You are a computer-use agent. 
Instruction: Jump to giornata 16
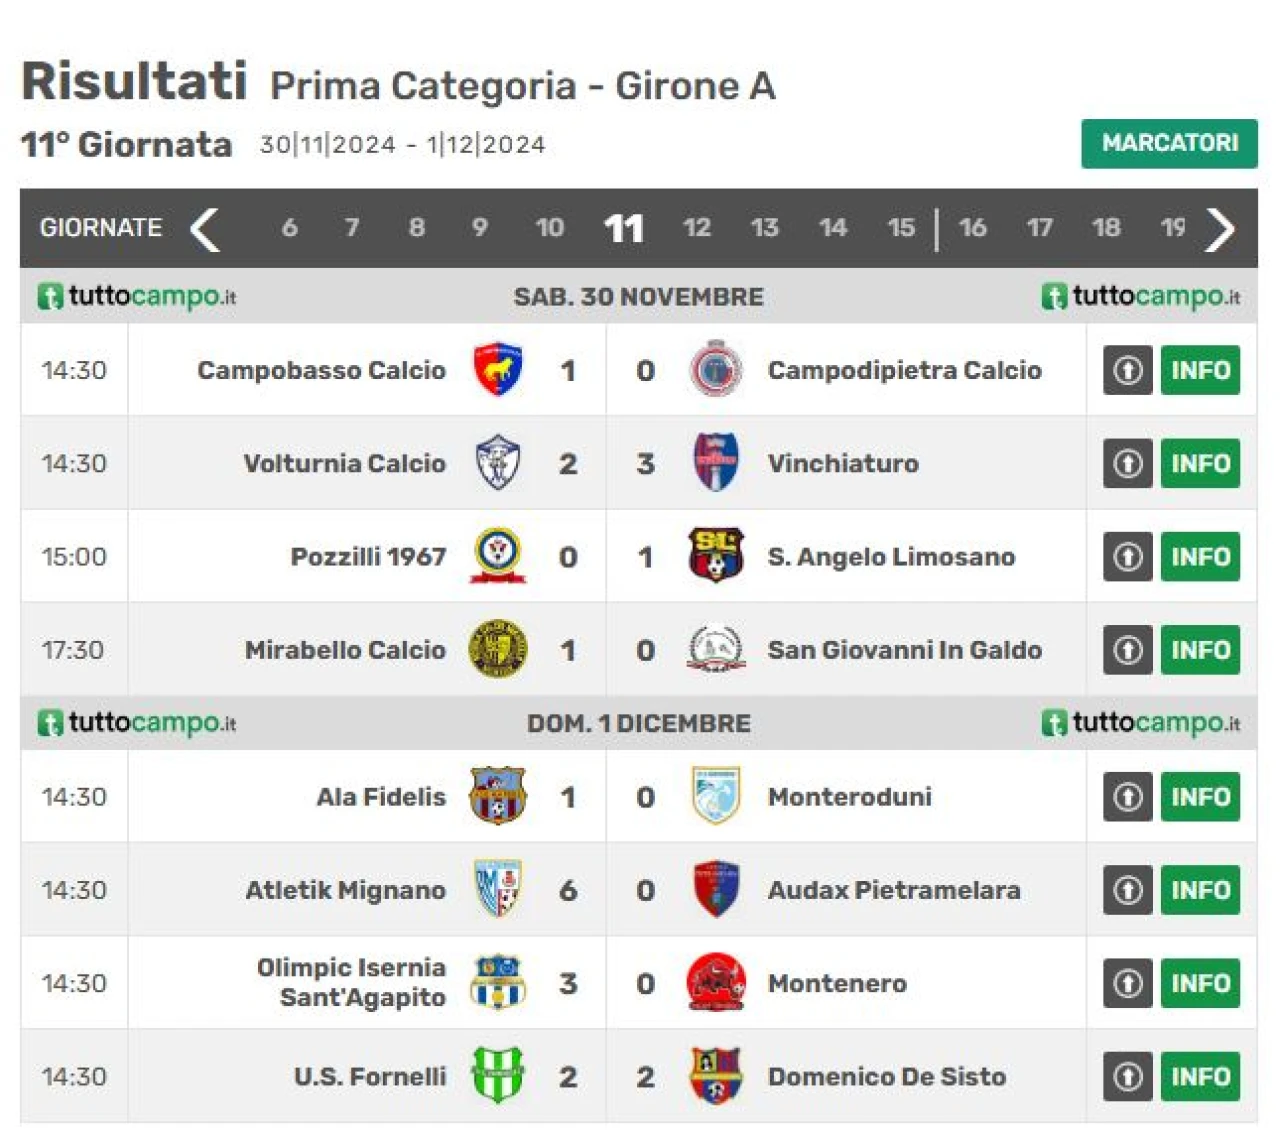972,228
